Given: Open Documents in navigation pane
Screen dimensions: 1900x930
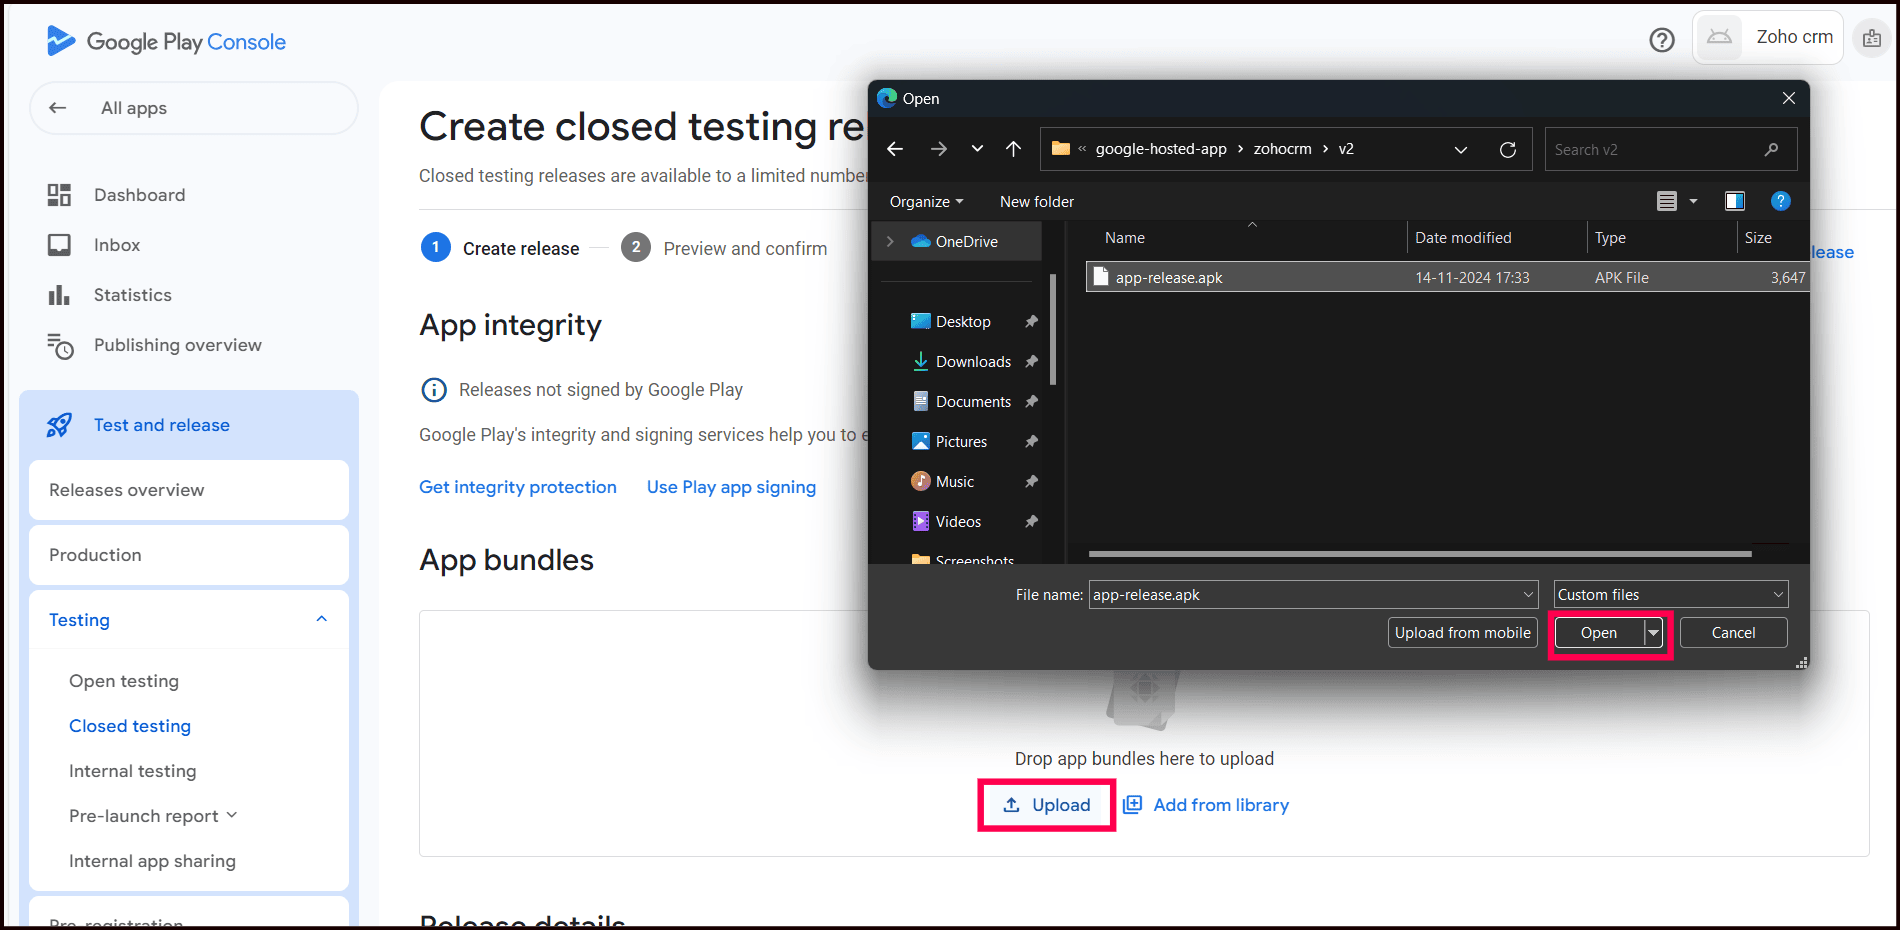Looking at the screenshot, I should point(972,402).
